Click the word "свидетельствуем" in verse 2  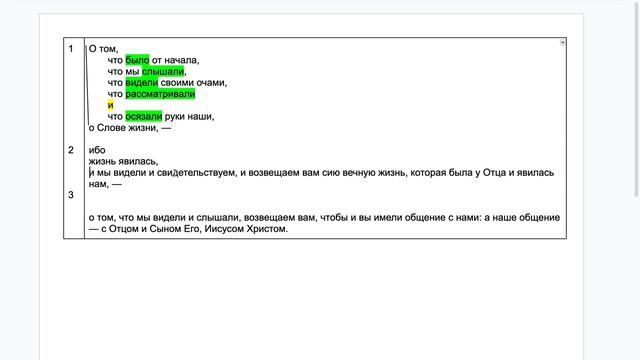click(196, 173)
